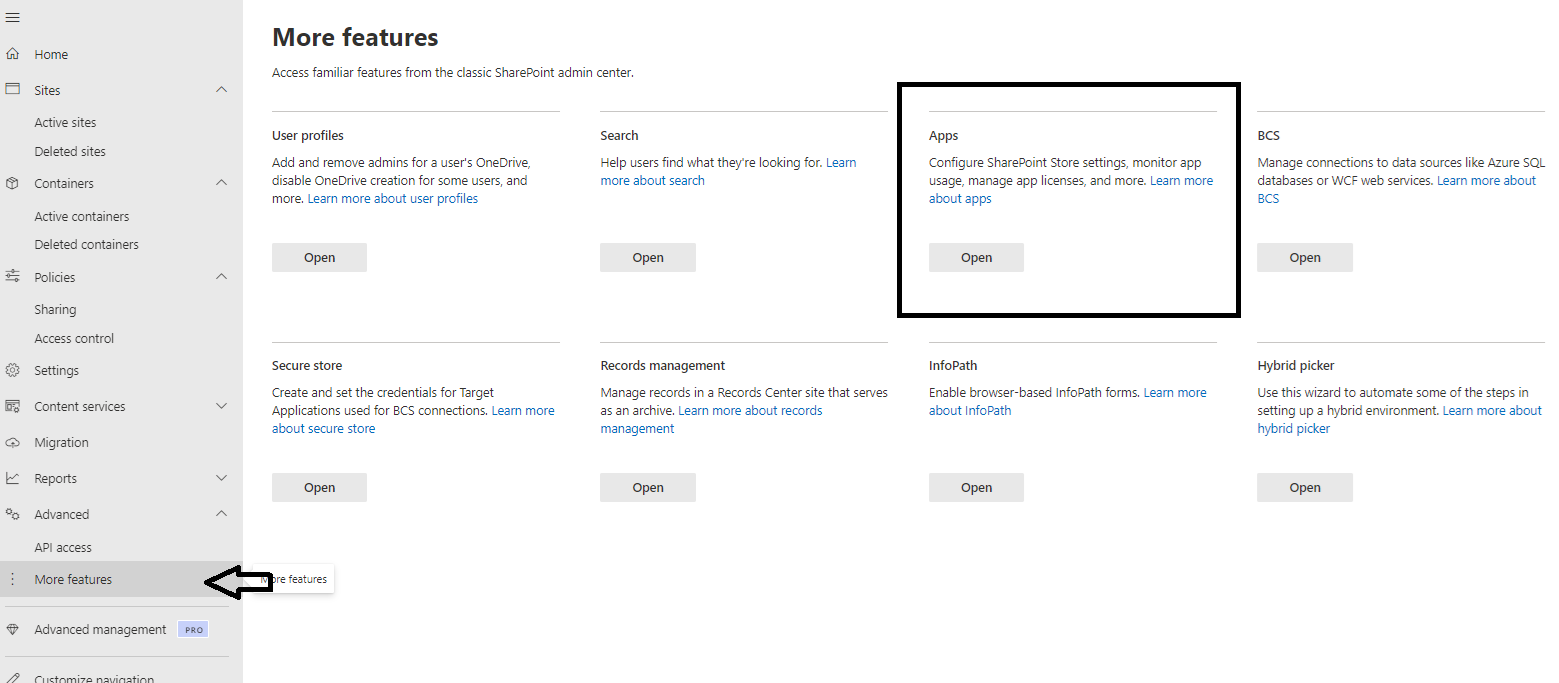Click the three-dots icon beside More features
1559x683 pixels.
12,579
